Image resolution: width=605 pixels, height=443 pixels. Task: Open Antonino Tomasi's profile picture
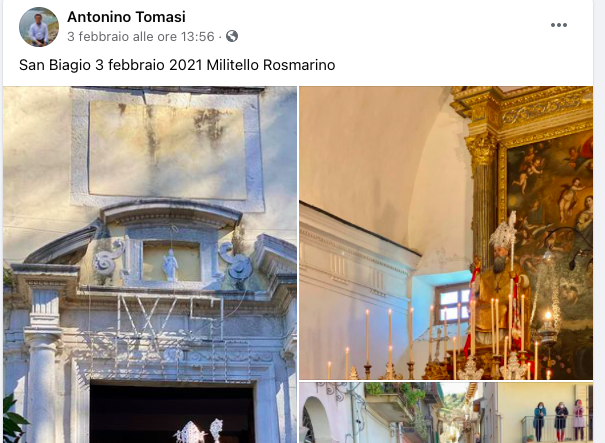tap(39, 27)
